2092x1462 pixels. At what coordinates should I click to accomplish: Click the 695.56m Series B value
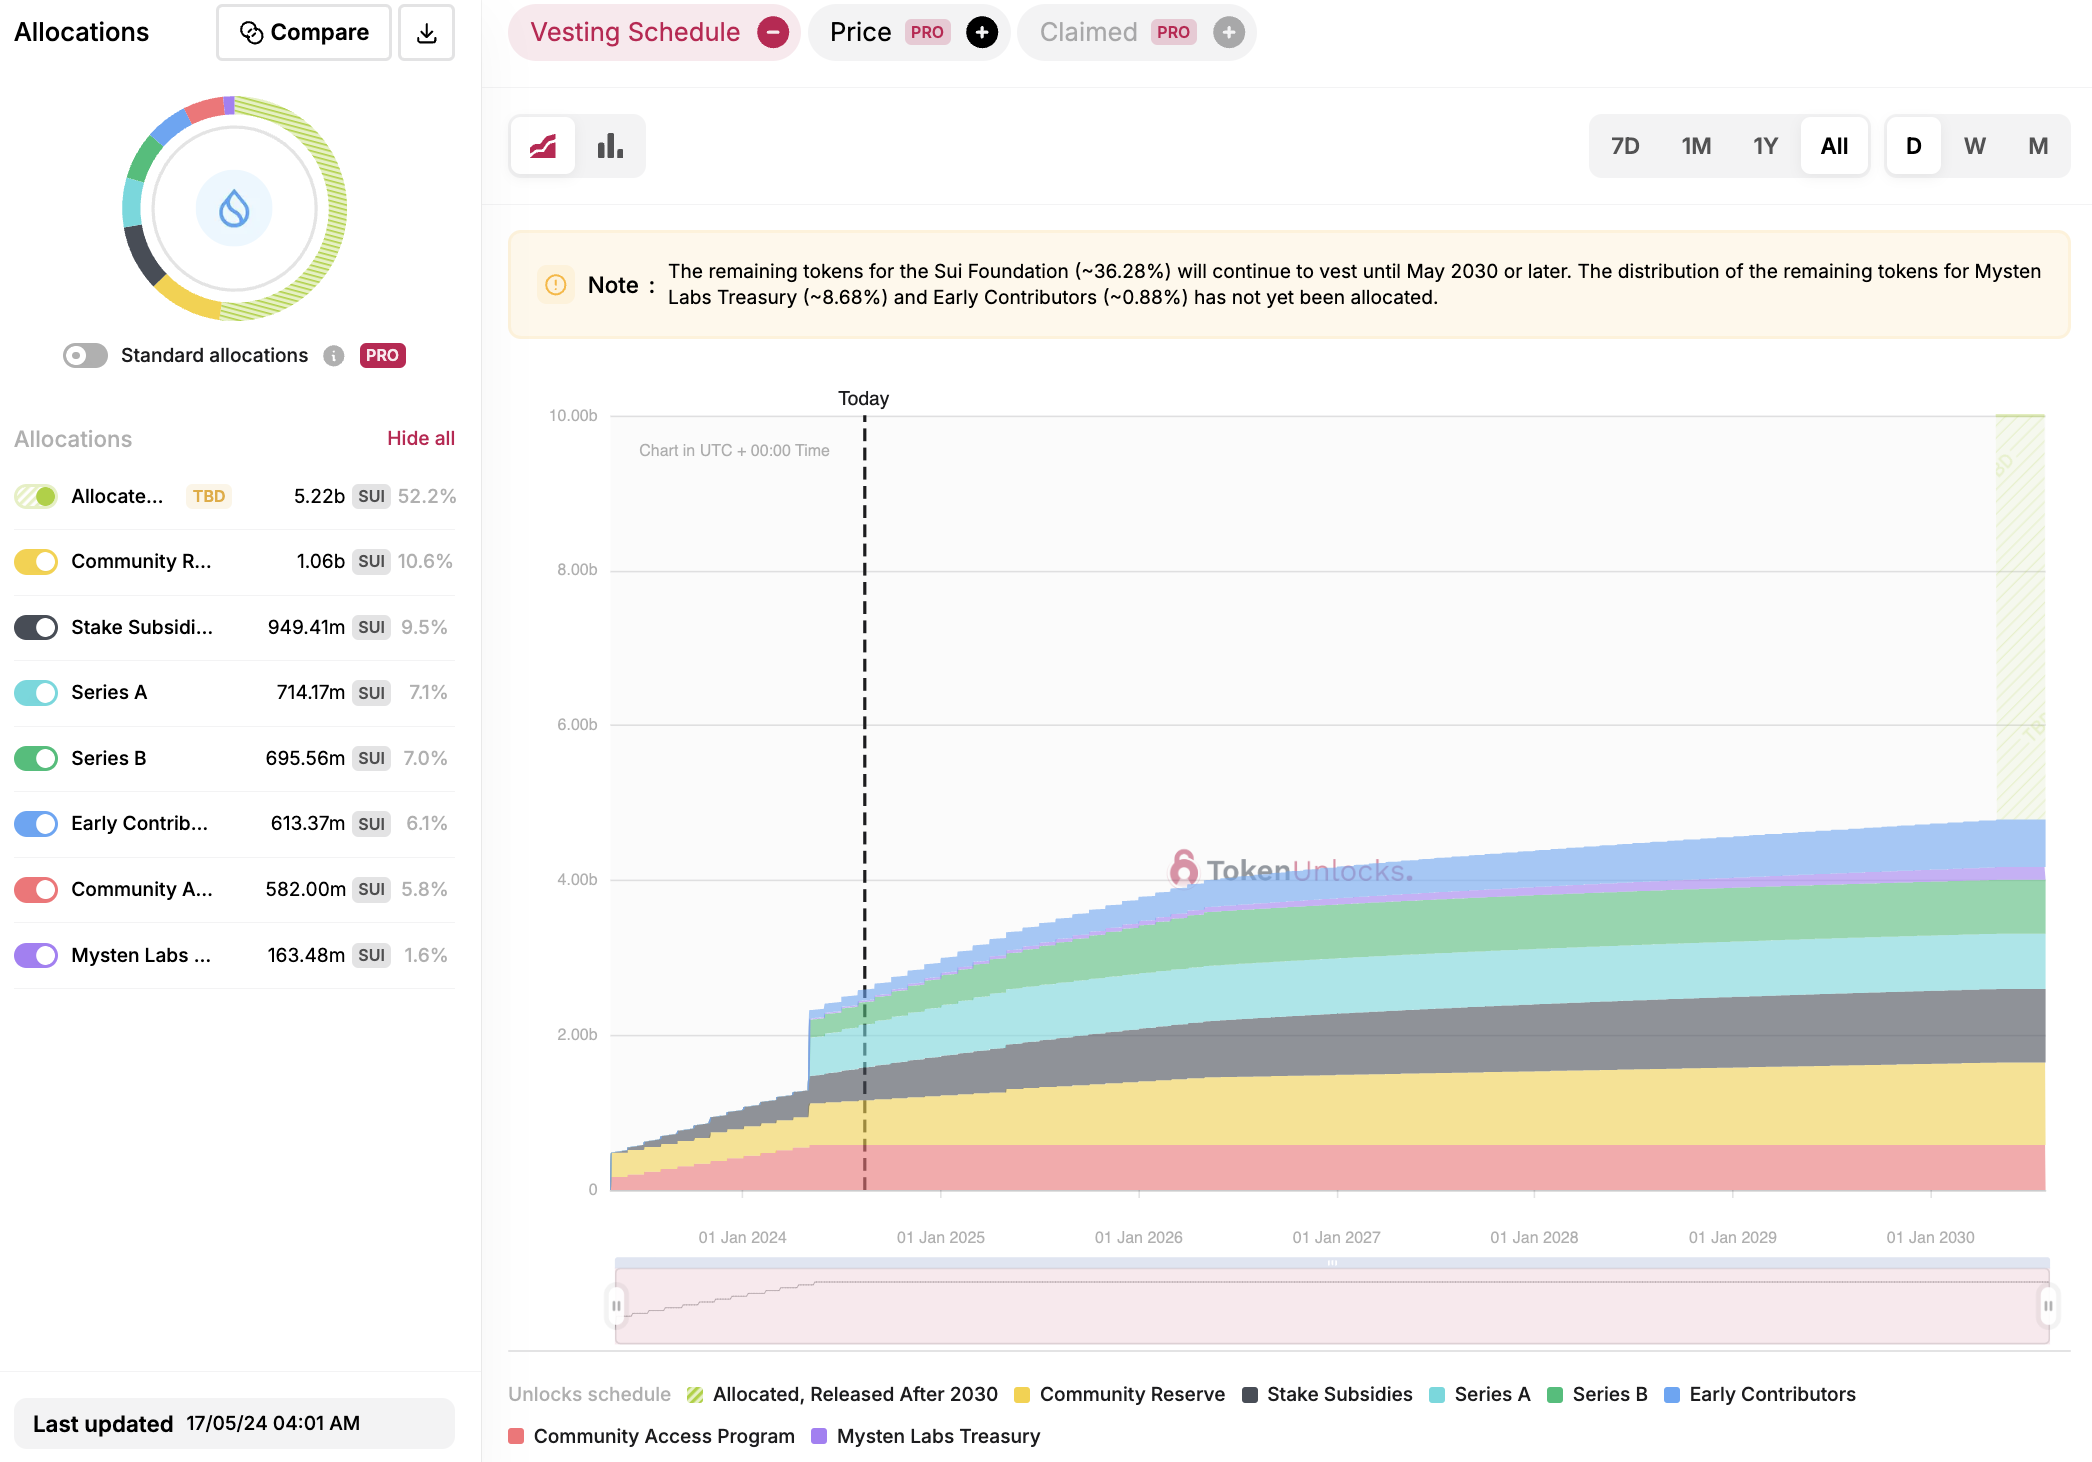tap(305, 759)
